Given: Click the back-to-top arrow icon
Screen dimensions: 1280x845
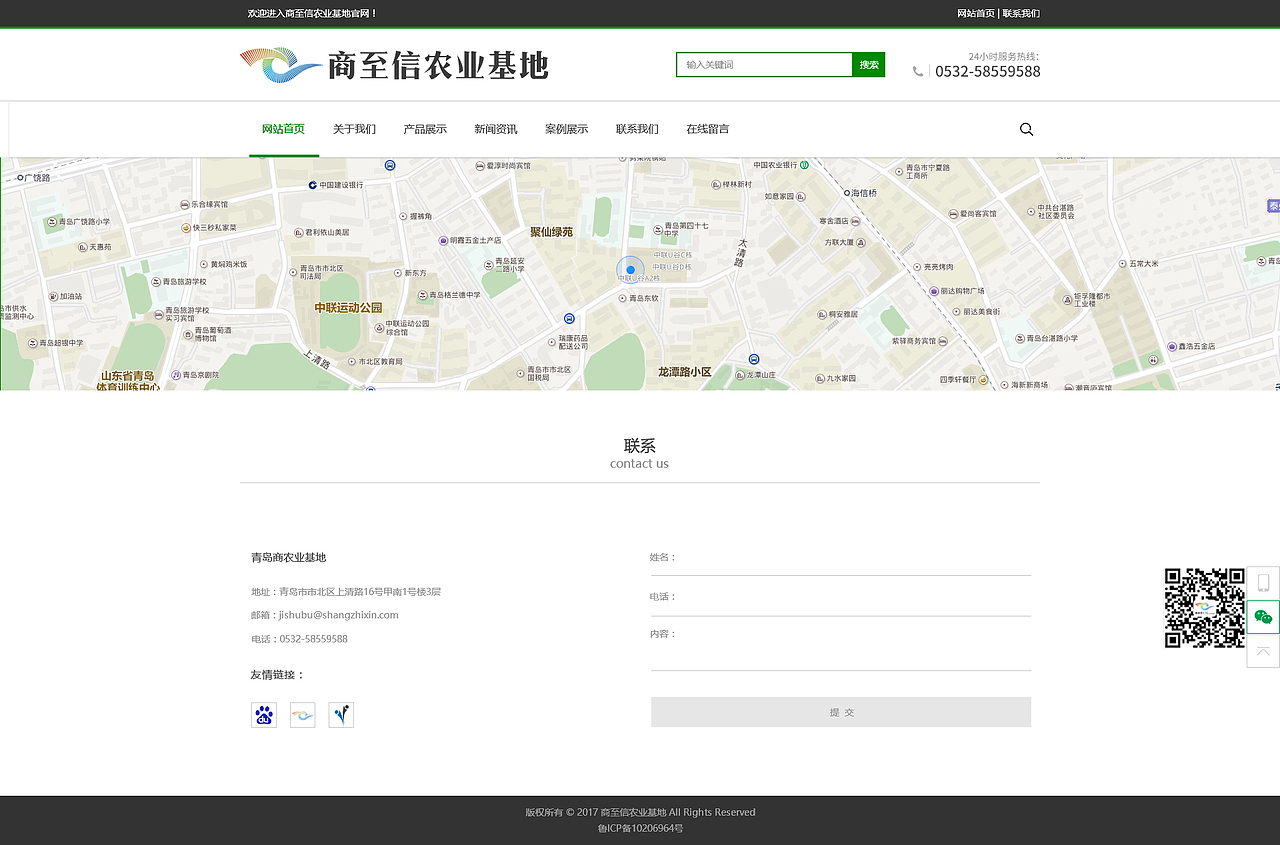Looking at the screenshot, I should 1264,650.
